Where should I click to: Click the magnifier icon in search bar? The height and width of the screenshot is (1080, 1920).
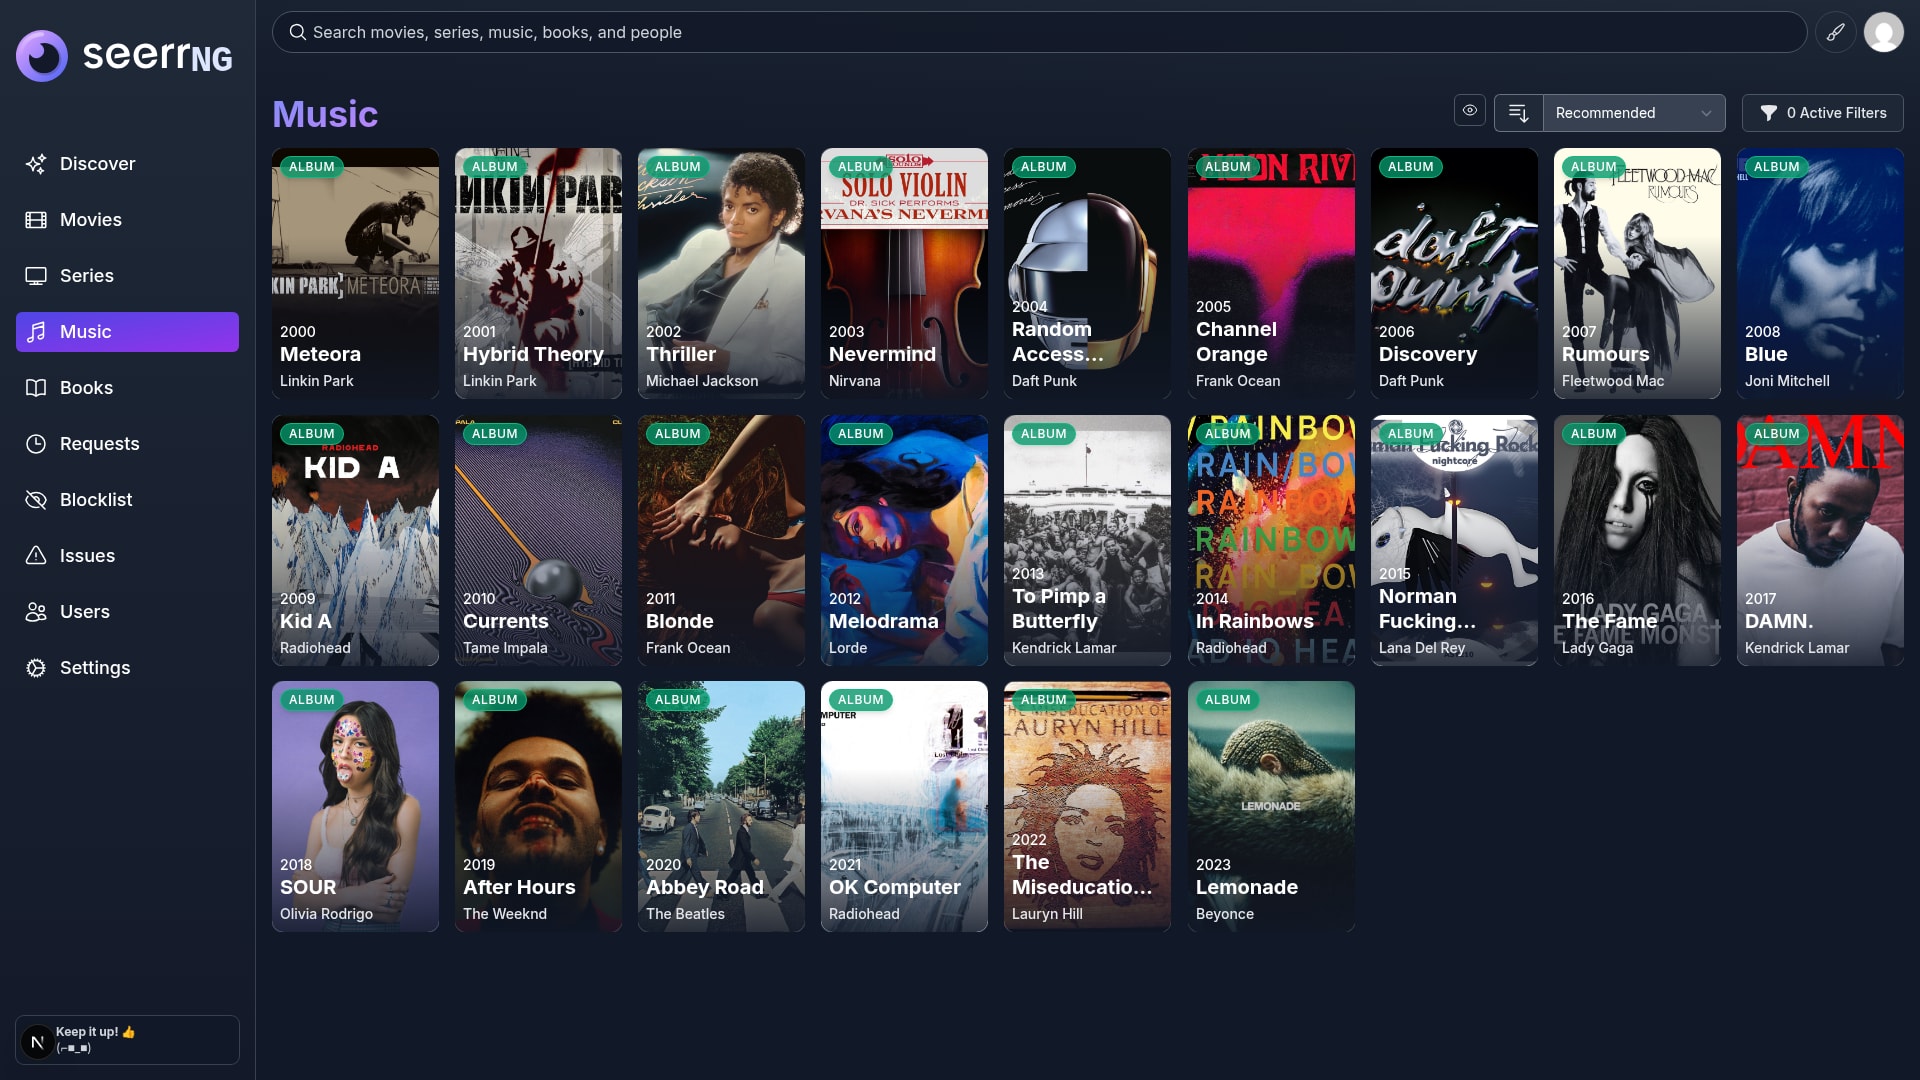click(297, 32)
